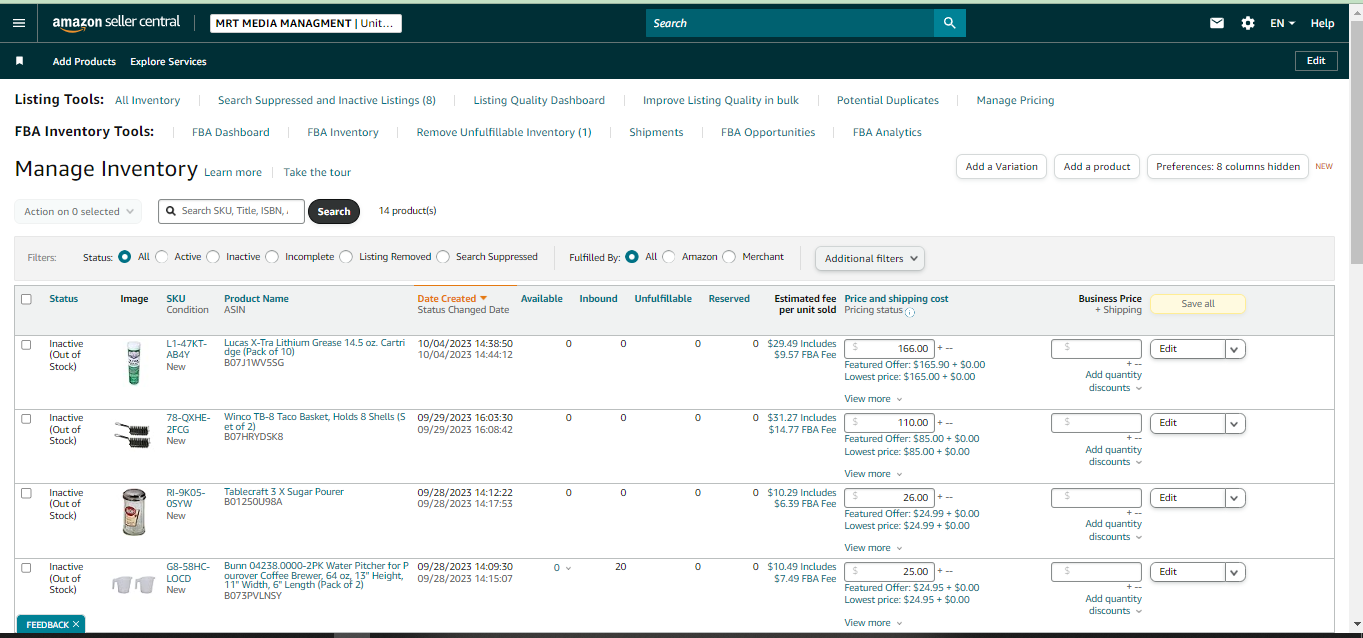Check the Tablecraft Sugar Pourer row checkbox
Screen dimensions: 1363x638
(x=26, y=493)
